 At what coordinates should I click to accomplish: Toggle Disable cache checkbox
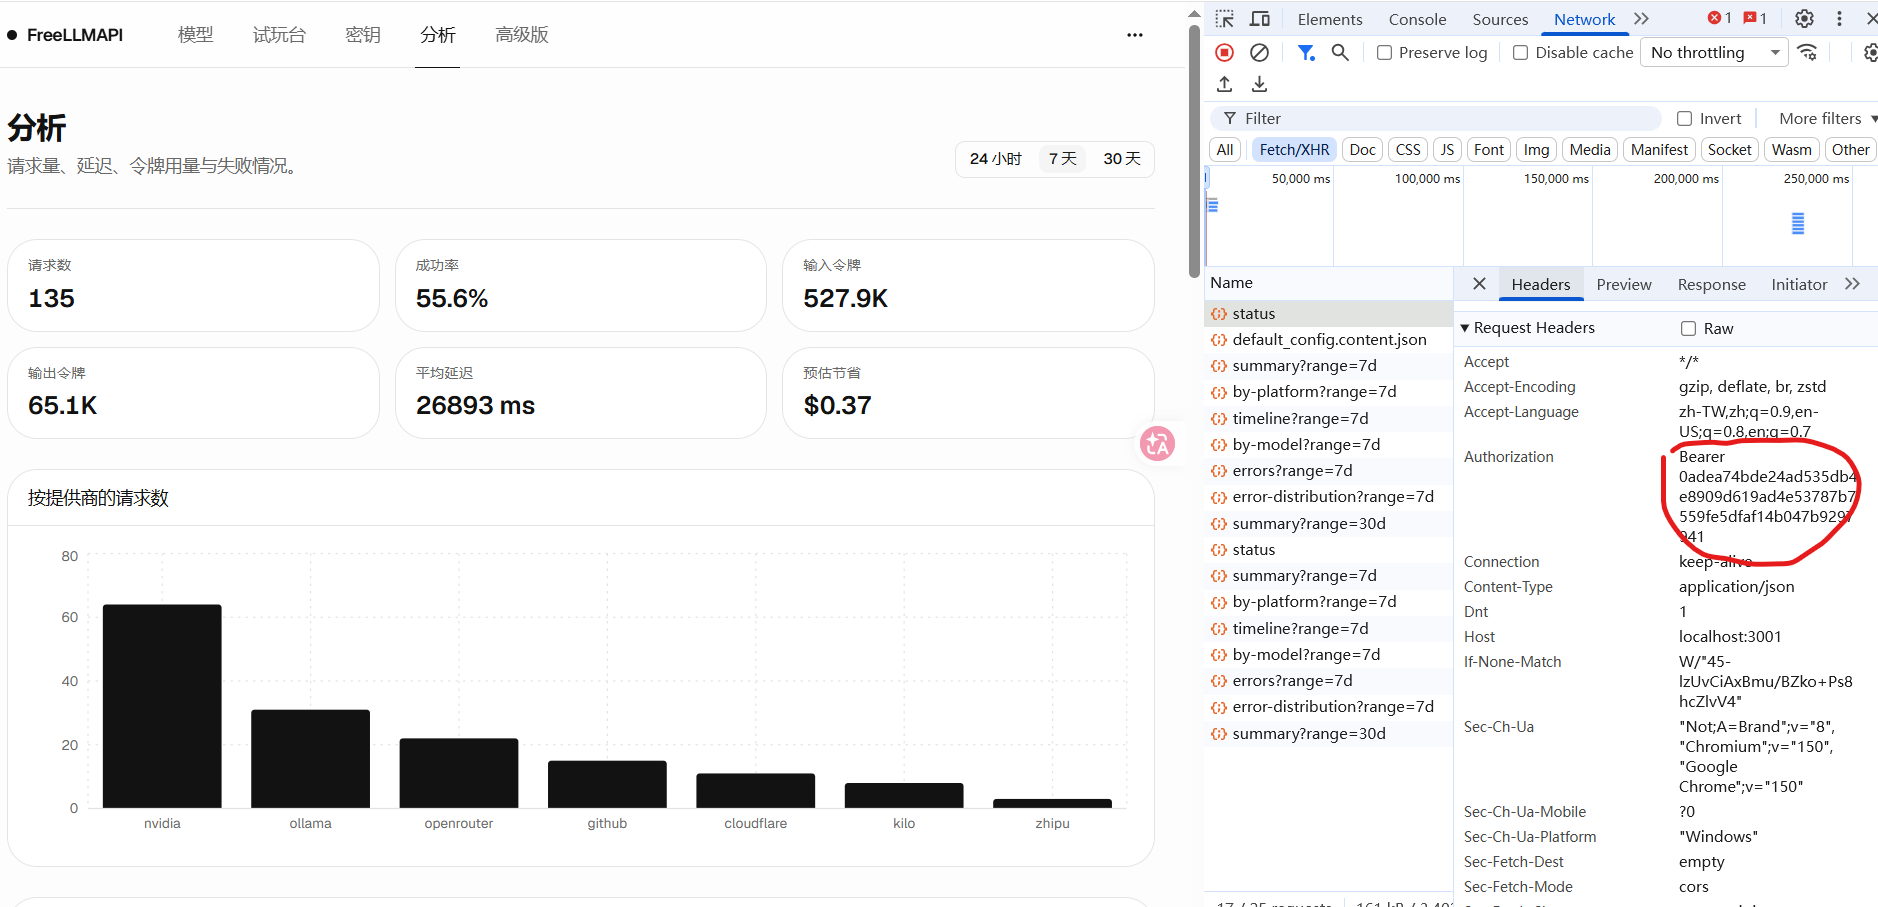[x=1520, y=52]
